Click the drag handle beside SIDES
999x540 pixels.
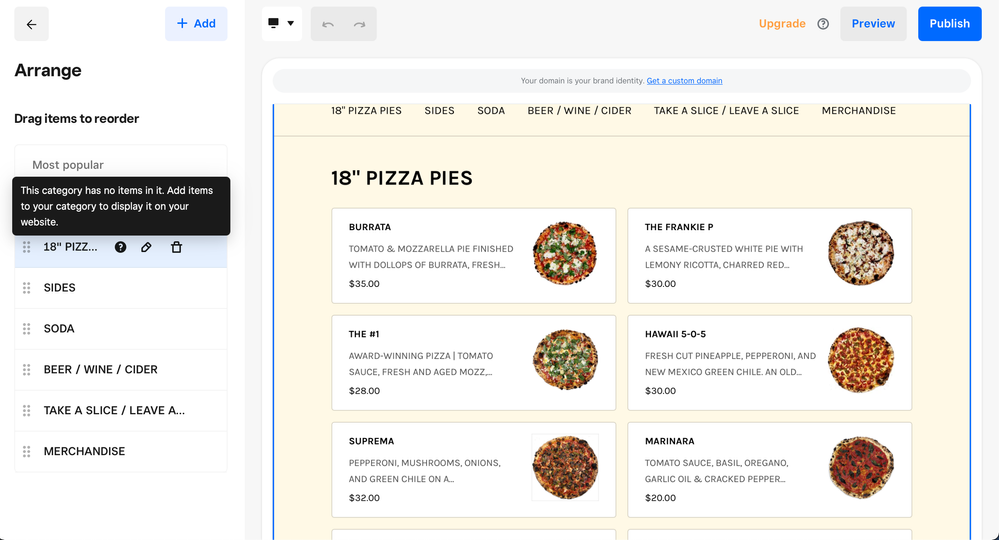(27, 288)
